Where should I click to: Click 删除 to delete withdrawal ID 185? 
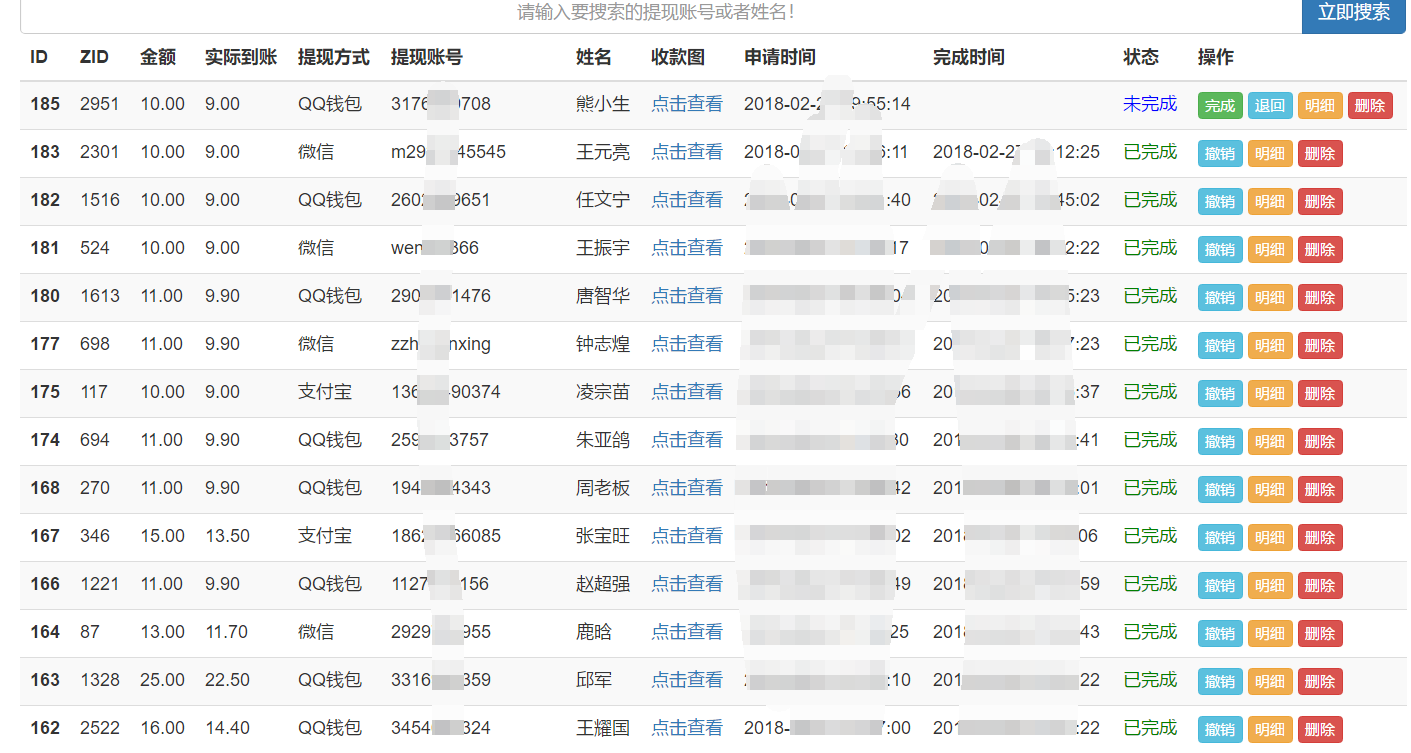(1369, 105)
